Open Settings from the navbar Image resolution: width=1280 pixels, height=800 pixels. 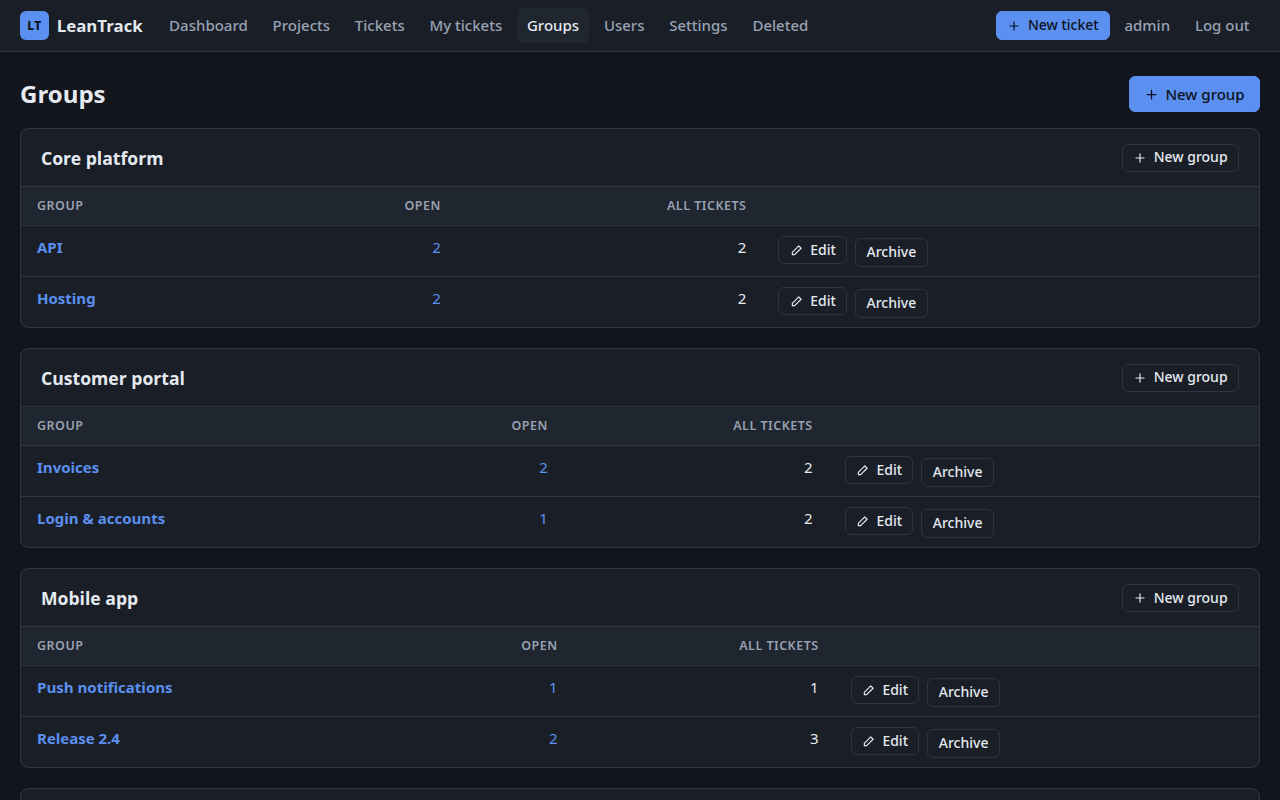coord(698,26)
